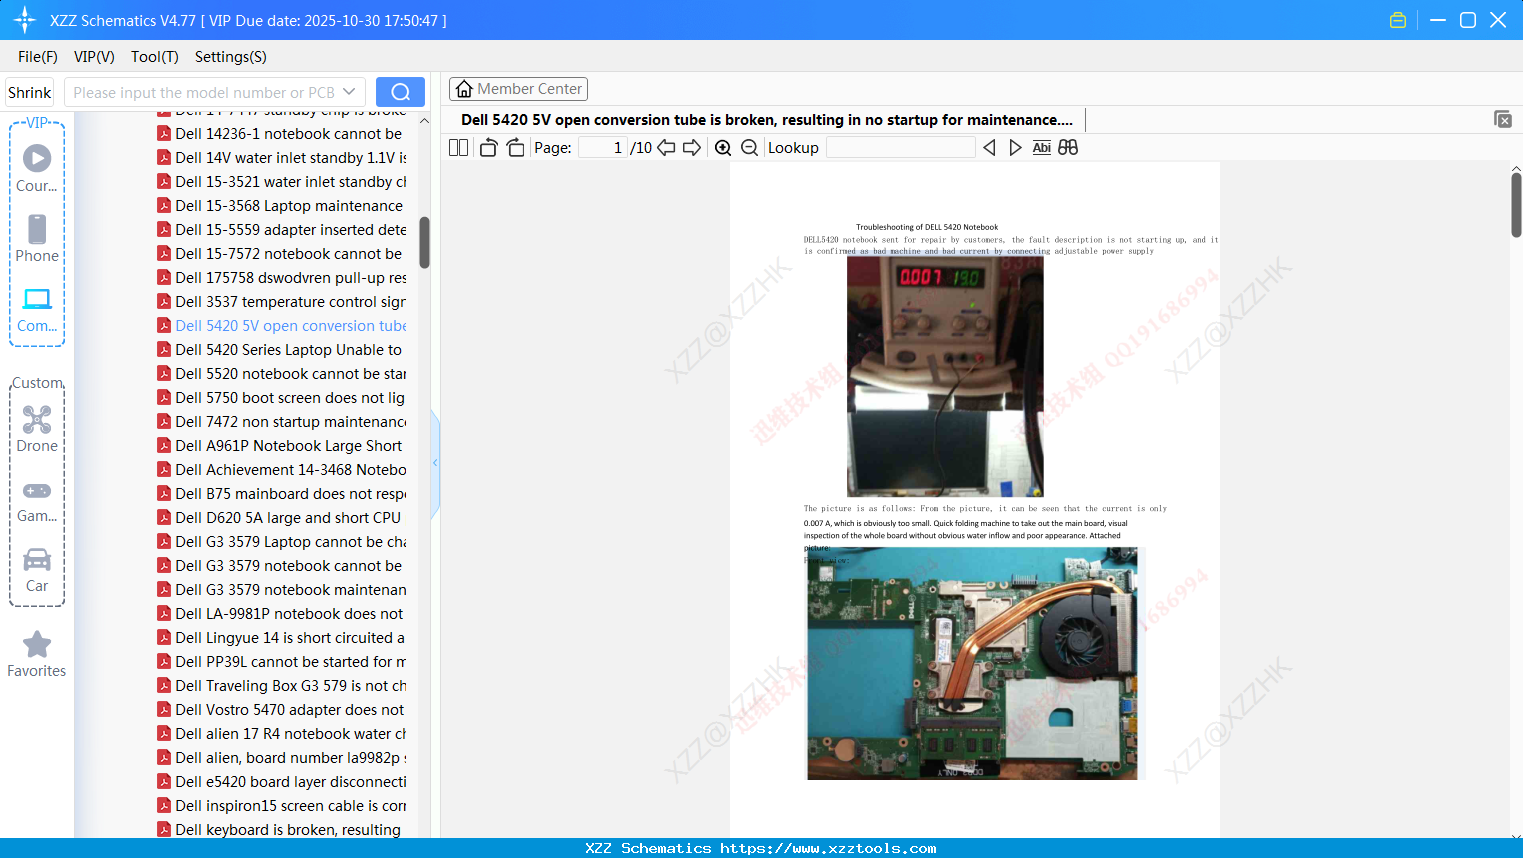Viewport: 1523px width, 858px height.
Task: Open 'Dell 14V water inlet standby 1.1V' file
Action: (x=281, y=158)
